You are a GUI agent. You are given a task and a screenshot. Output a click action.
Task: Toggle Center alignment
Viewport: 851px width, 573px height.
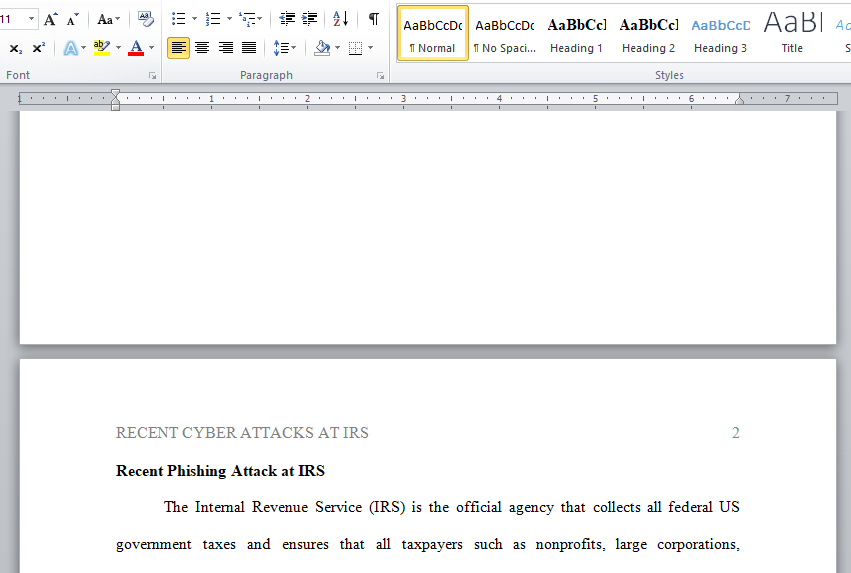(x=202, y=48)
